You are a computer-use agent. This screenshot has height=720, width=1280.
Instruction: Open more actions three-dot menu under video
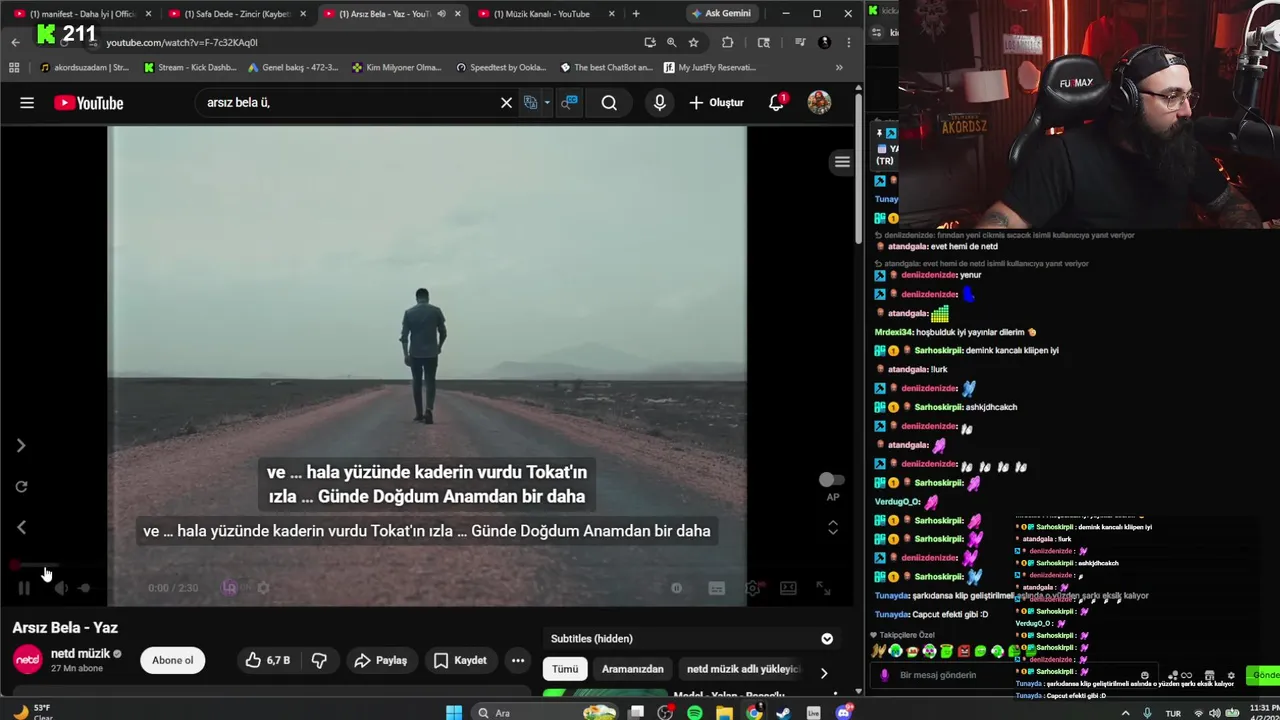pos(517,660)
